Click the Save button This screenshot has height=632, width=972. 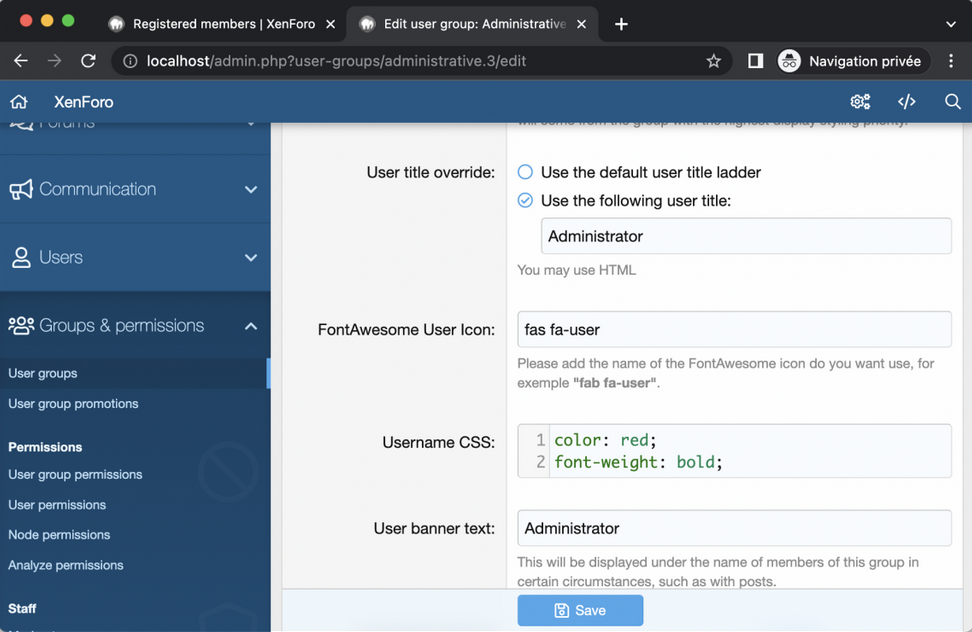click(x=580, y=610)
